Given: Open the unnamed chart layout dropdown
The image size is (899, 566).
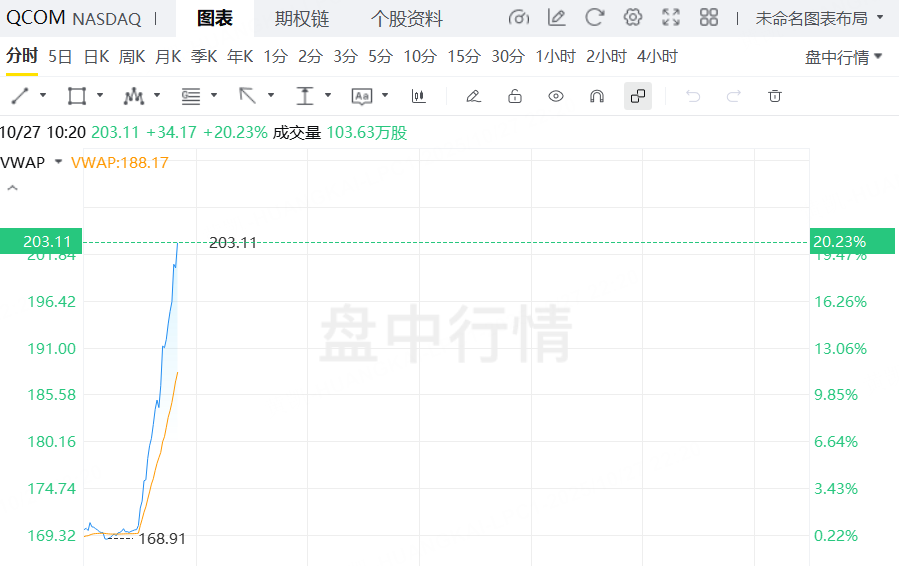Looking at the screenshot, I should pos(819,18).
